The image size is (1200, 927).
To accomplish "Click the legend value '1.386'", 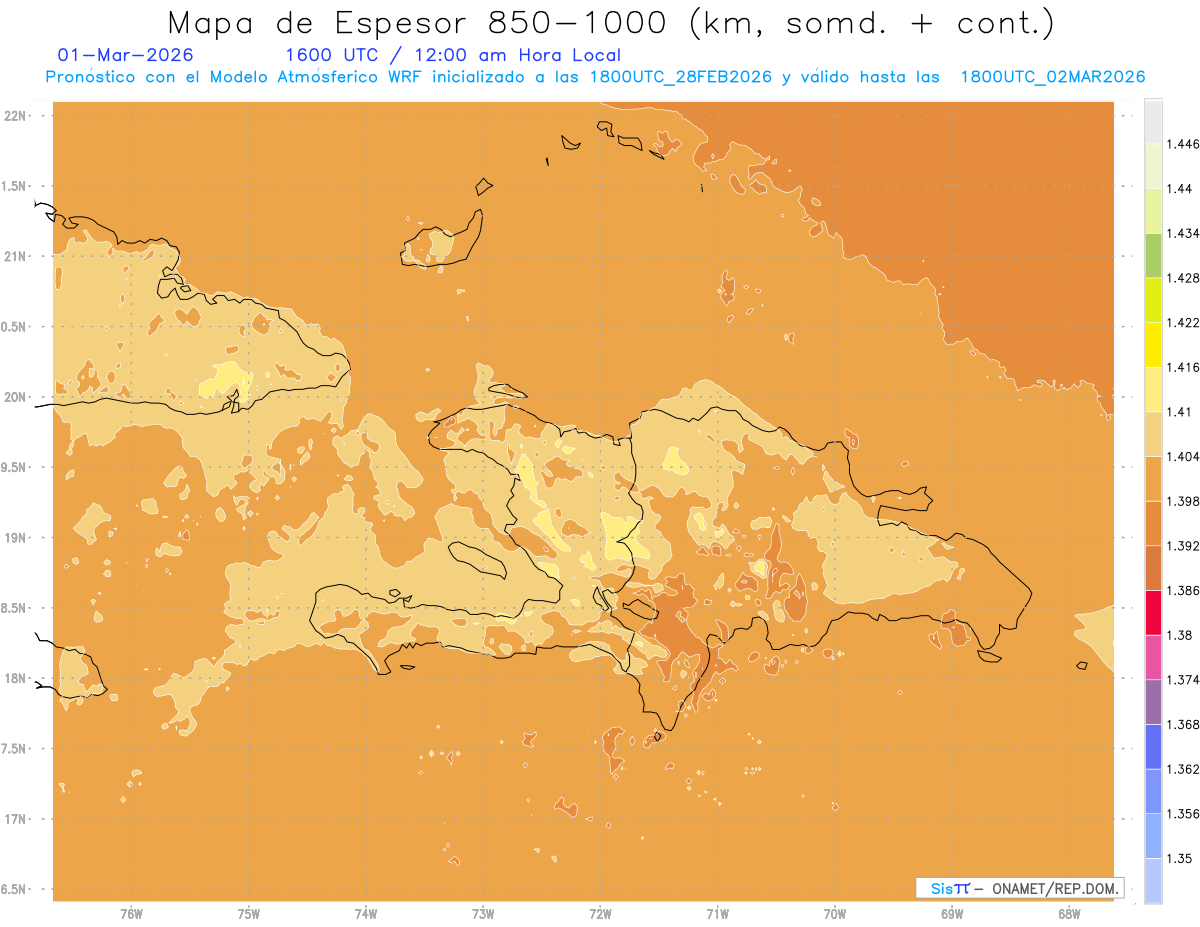I will 1183,590.
